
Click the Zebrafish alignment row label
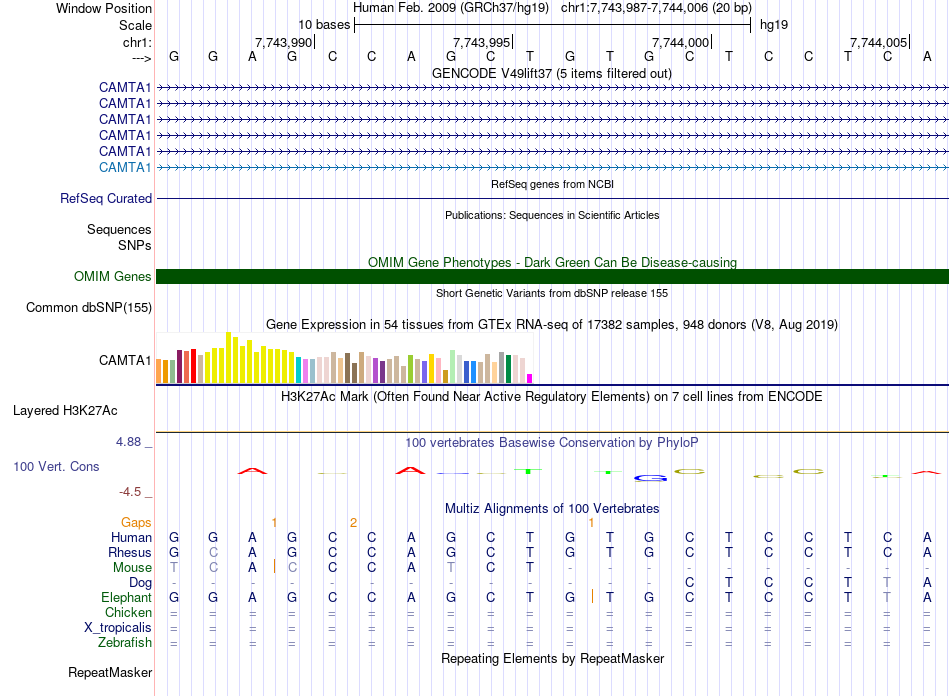[125, 643]
